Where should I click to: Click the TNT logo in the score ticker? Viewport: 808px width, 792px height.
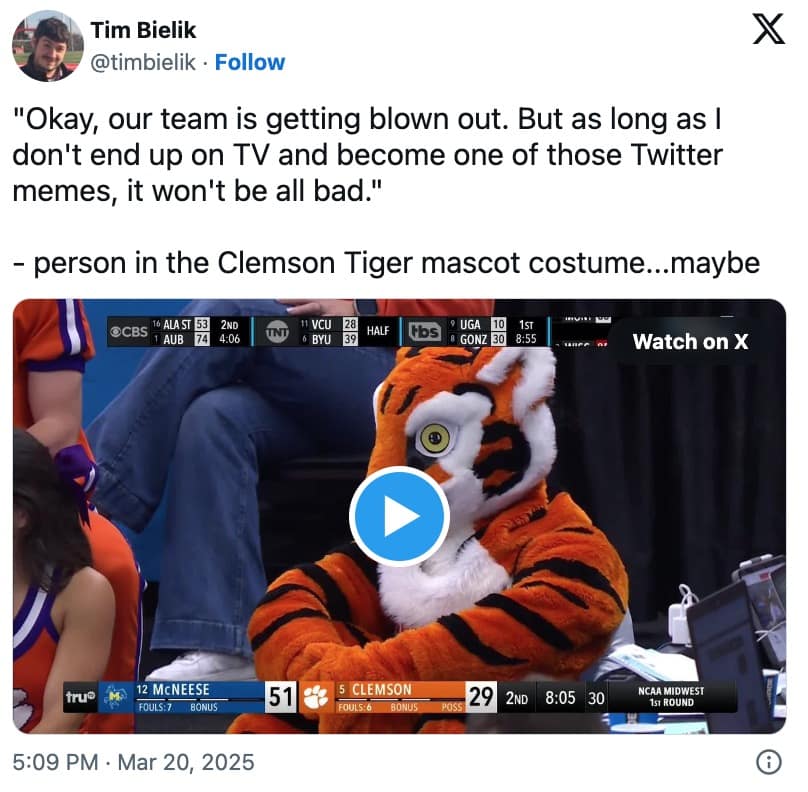tap(278, 332)
